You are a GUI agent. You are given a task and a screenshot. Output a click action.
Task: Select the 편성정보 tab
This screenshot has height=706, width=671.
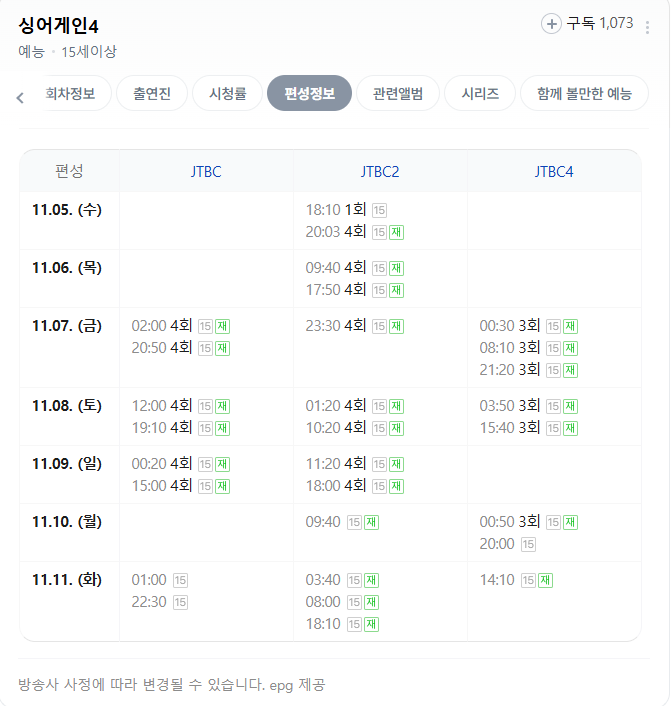(310, 94)
